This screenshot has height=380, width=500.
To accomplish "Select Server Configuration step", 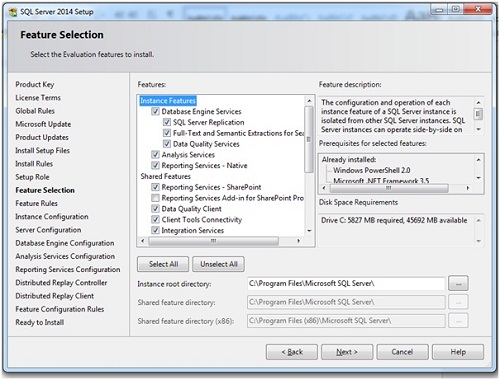I will click(48, 230).
